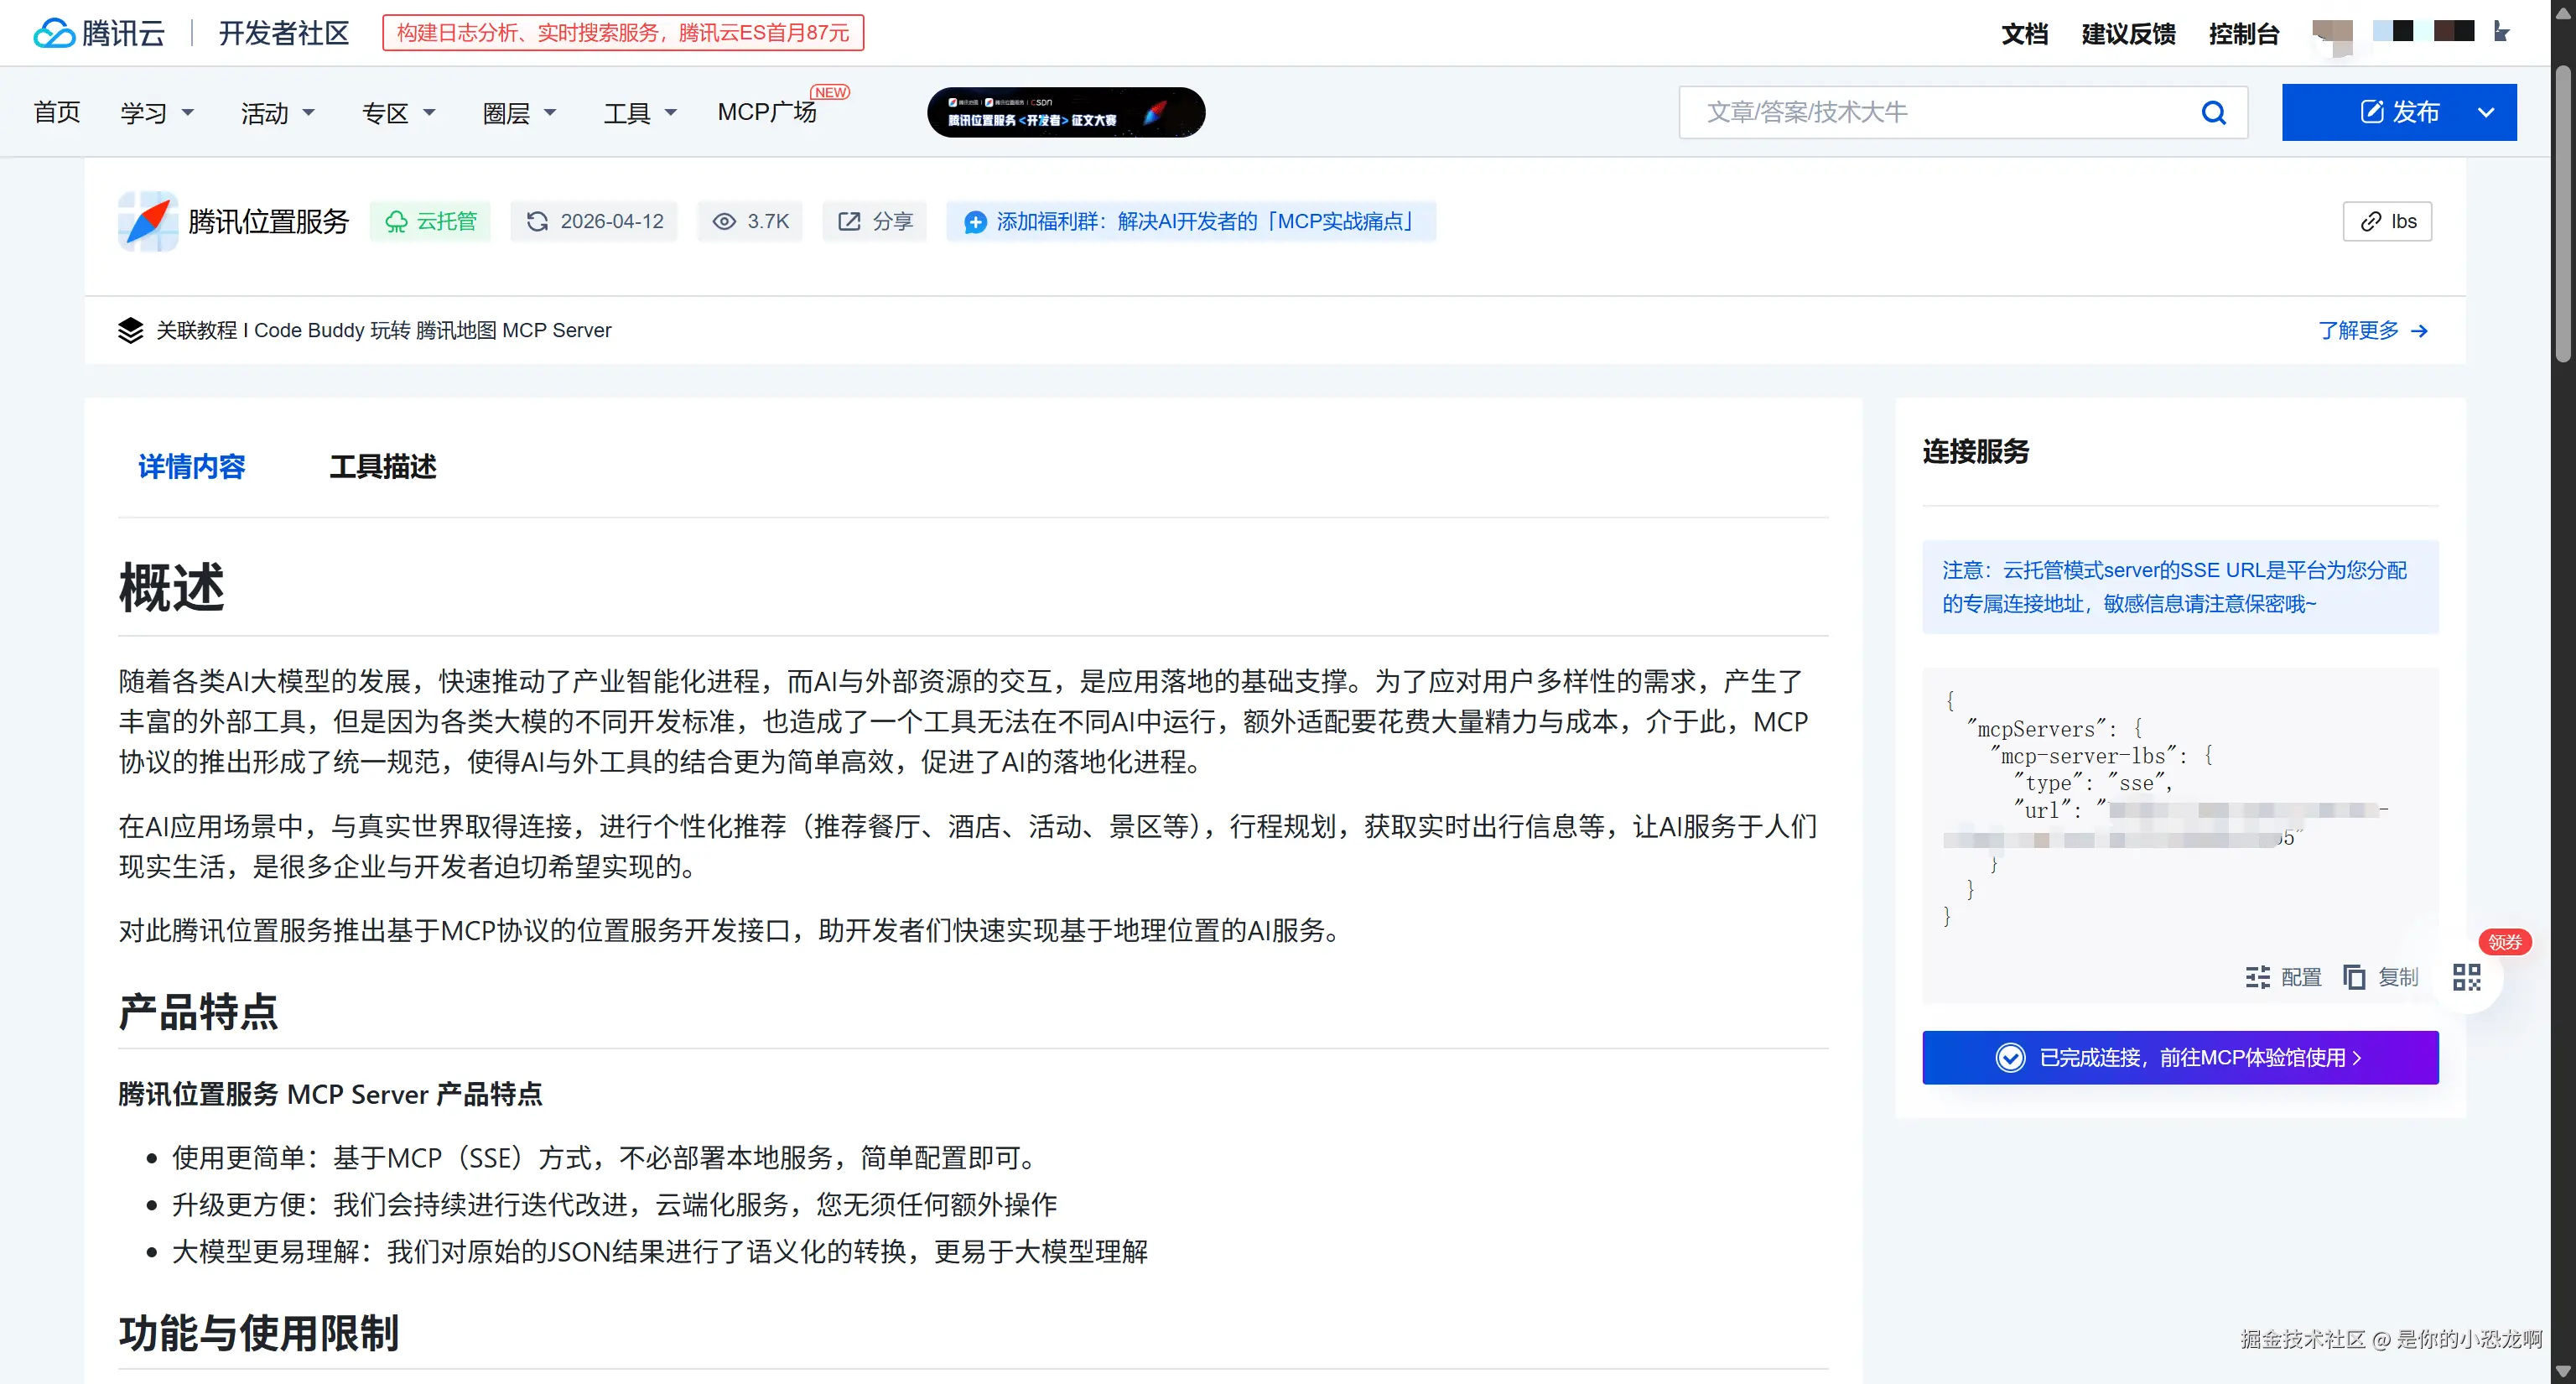Viewport: 2576px width, 1384px height.
Task: Expand the 学习 dropdown menu
Action: 156,113
